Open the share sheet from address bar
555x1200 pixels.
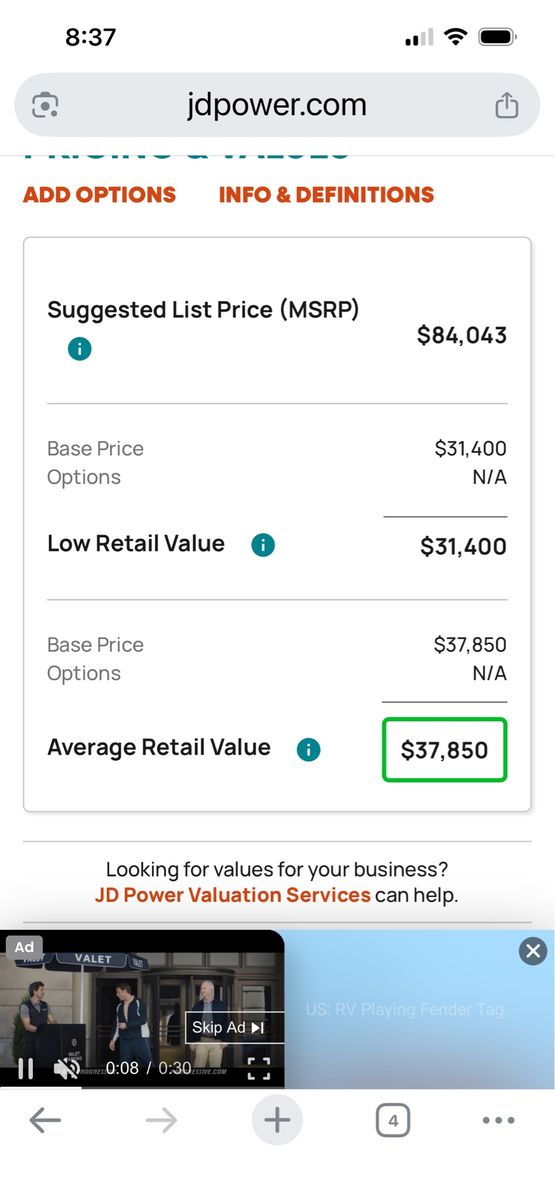click(507, 105)
